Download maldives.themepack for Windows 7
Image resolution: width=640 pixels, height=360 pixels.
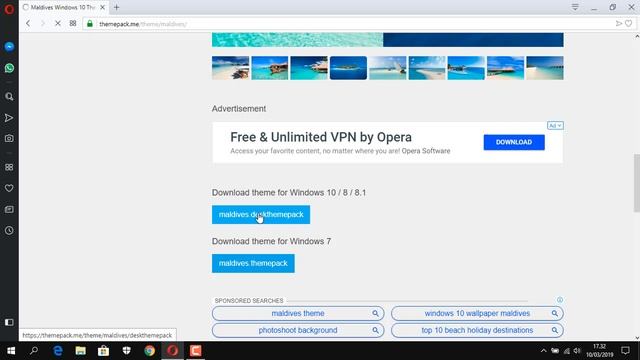[x=253, y=263]
